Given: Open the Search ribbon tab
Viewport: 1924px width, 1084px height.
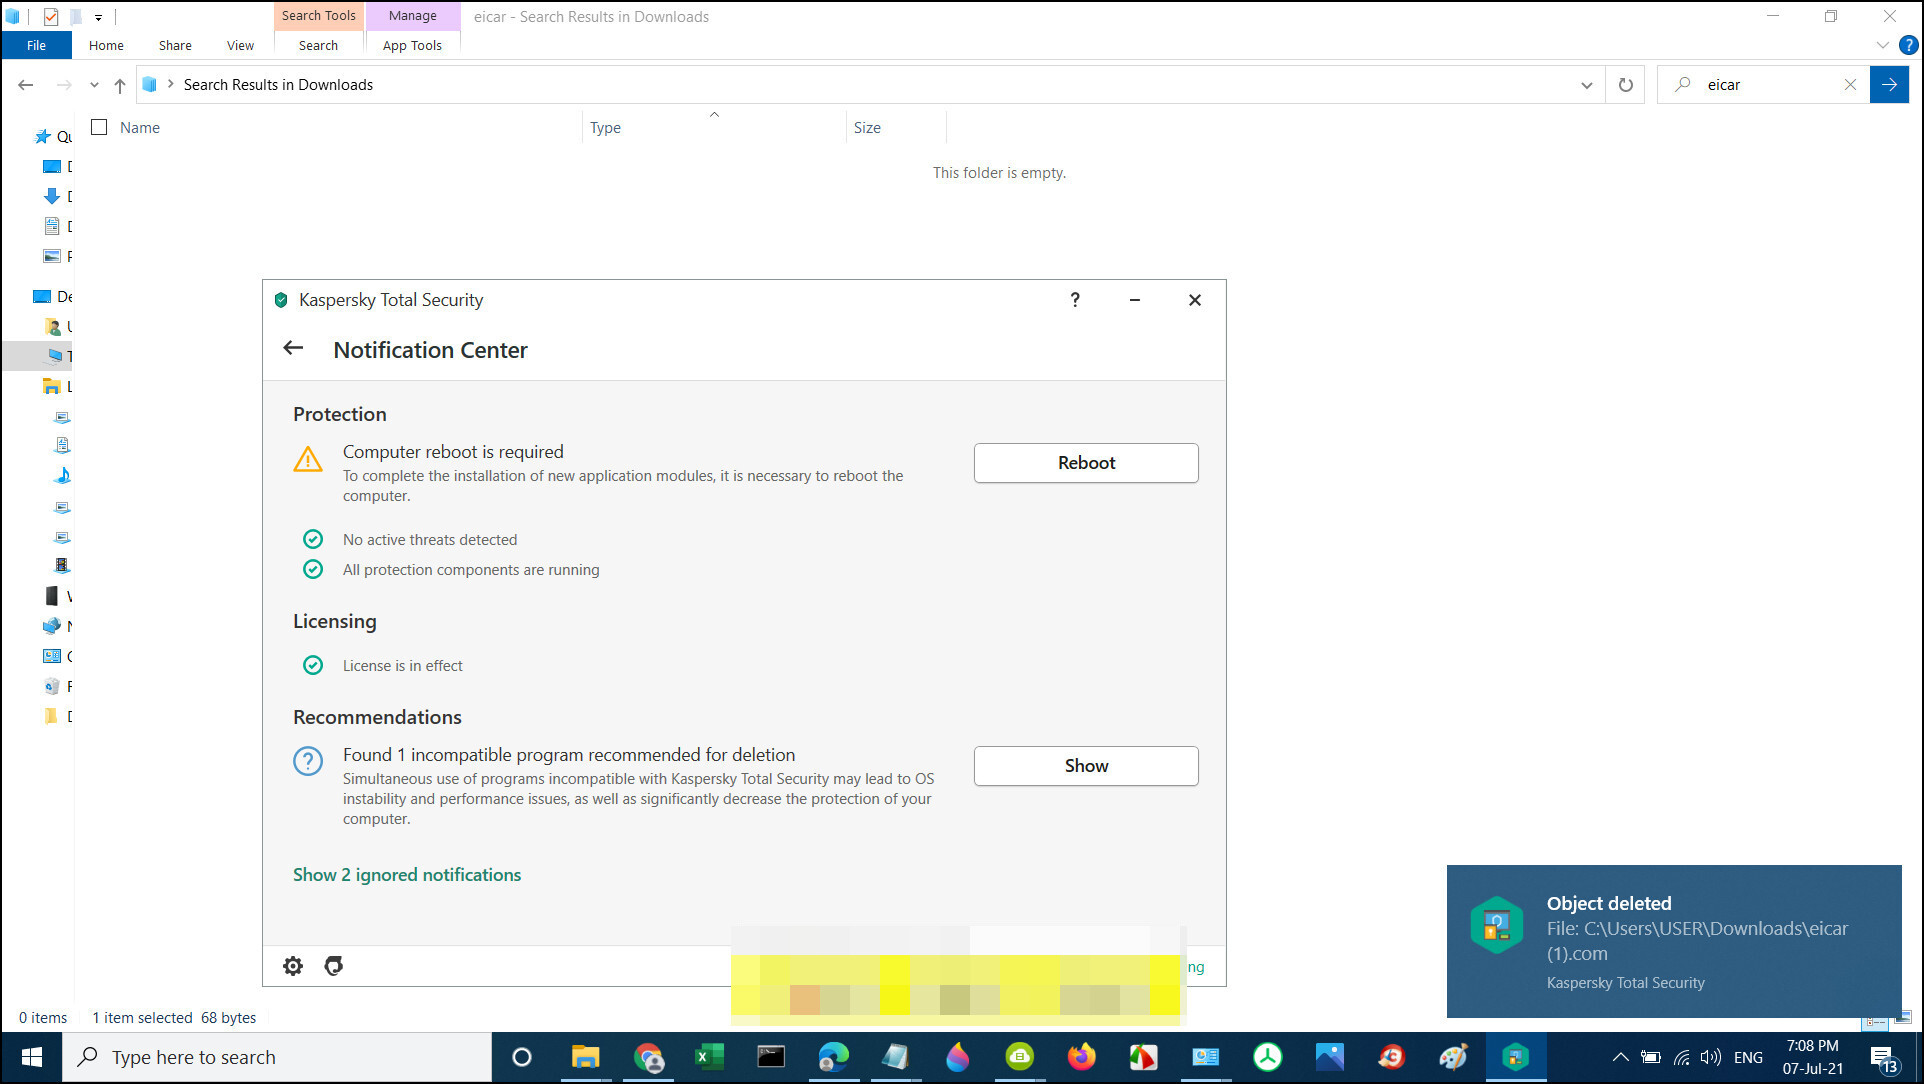Looking at the screenshot, I should point(318,45).
